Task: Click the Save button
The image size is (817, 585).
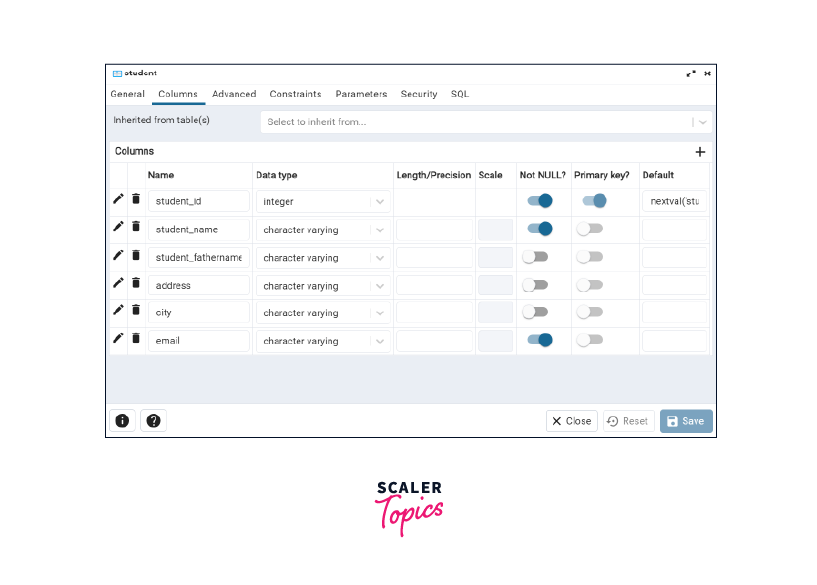Action: pos(686,421)
